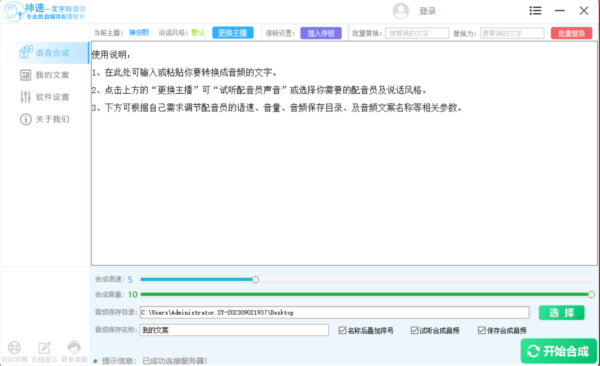Click the green 选择 button
The image size is (600, 366).
[x=561, y=313]
